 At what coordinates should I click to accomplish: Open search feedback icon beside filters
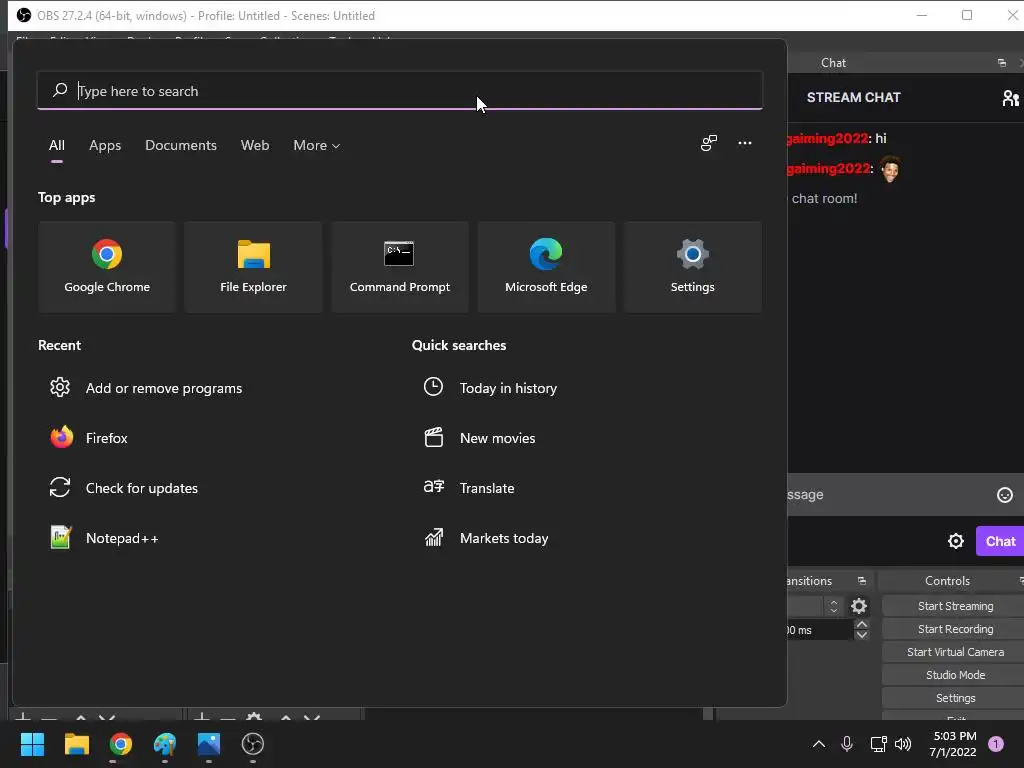tap(709, 143)
